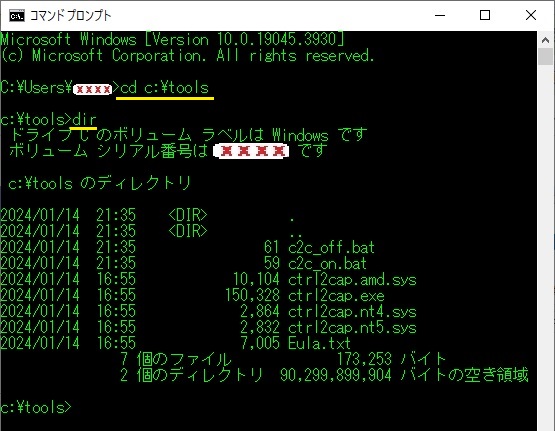Click the final c:¥tools> prompt
The width and height of the screenshot is (555, 431).
[36, 407]
